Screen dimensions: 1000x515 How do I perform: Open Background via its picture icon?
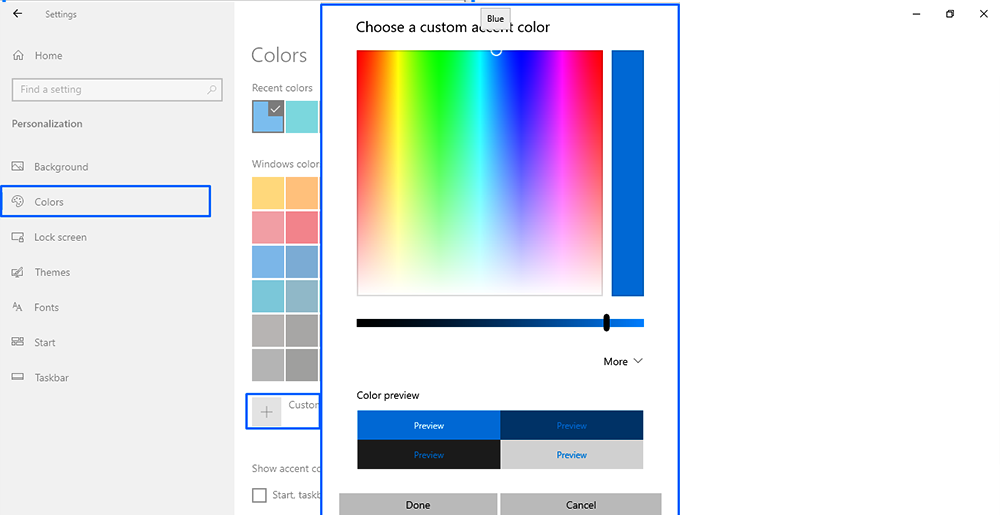pyautogui.click(x=18, y=167)
